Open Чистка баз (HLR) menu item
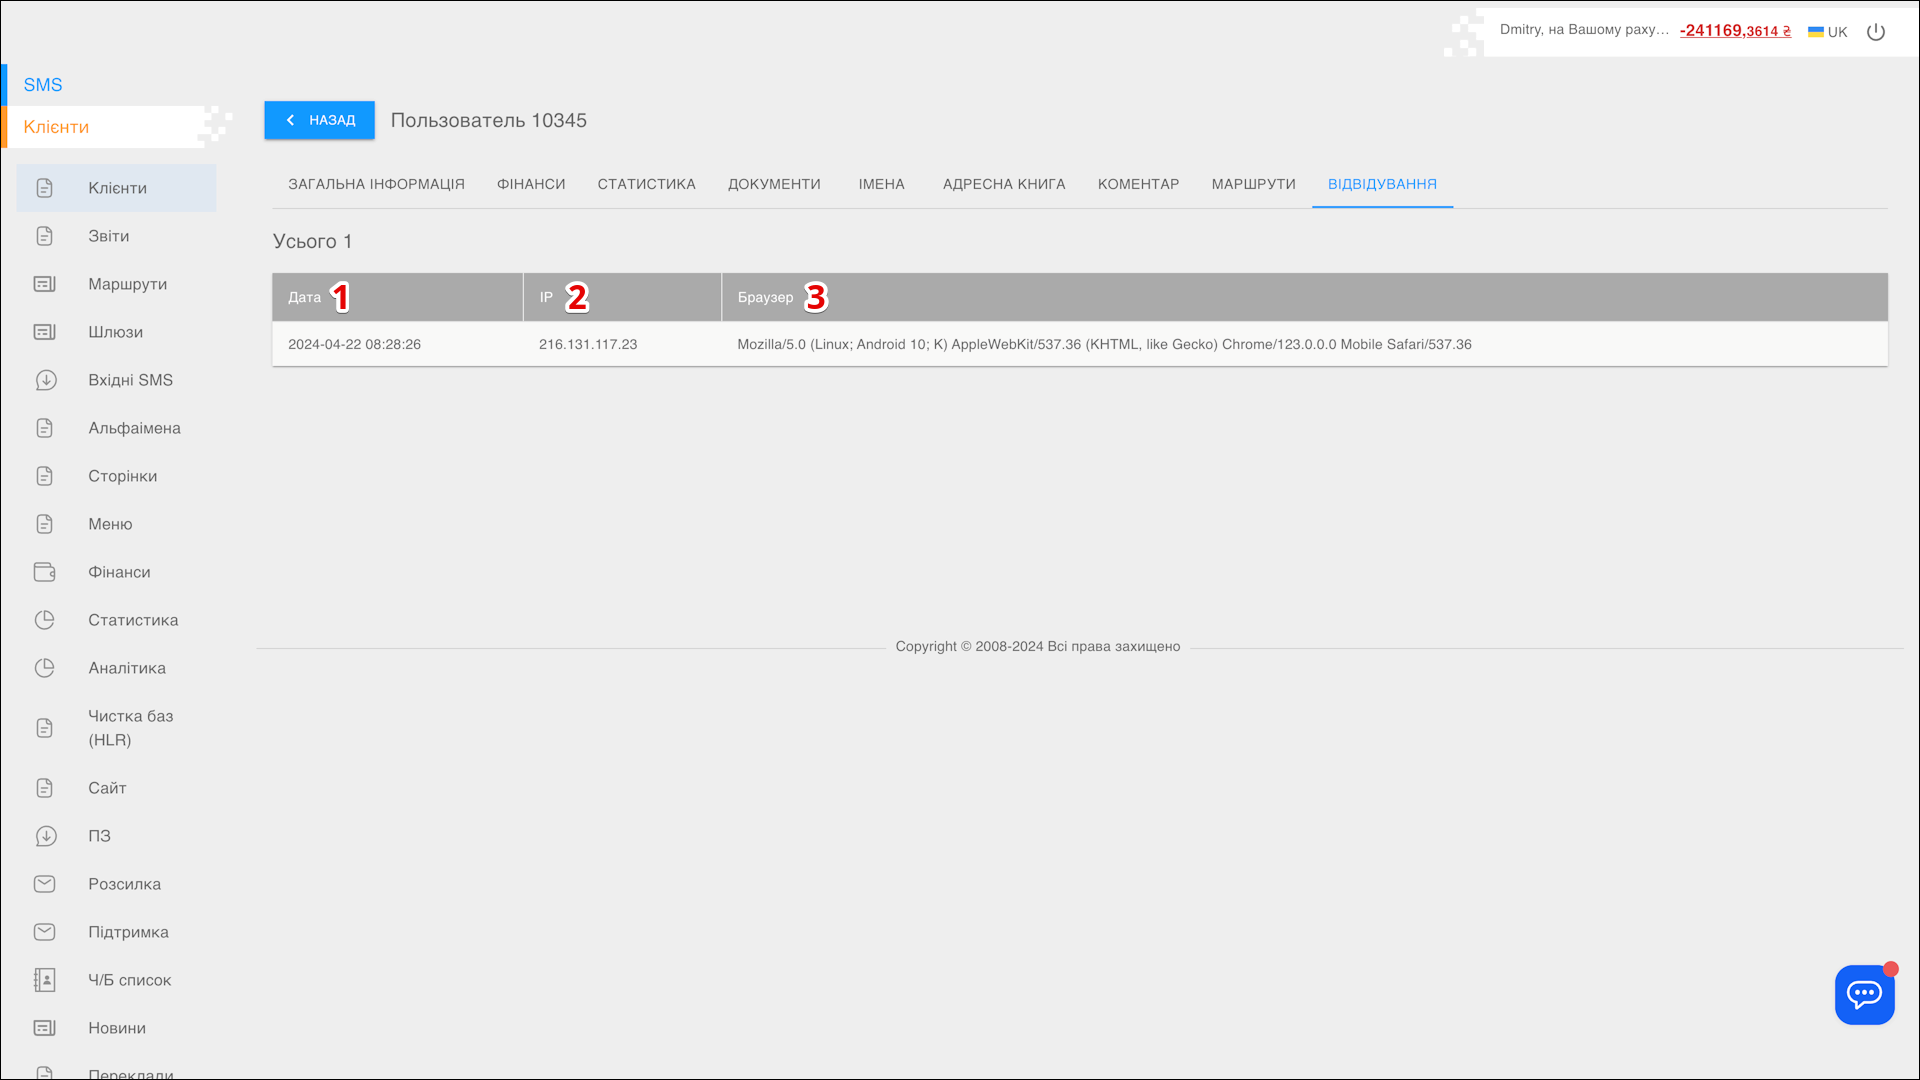1920x1080 pixels. point(130,728)
